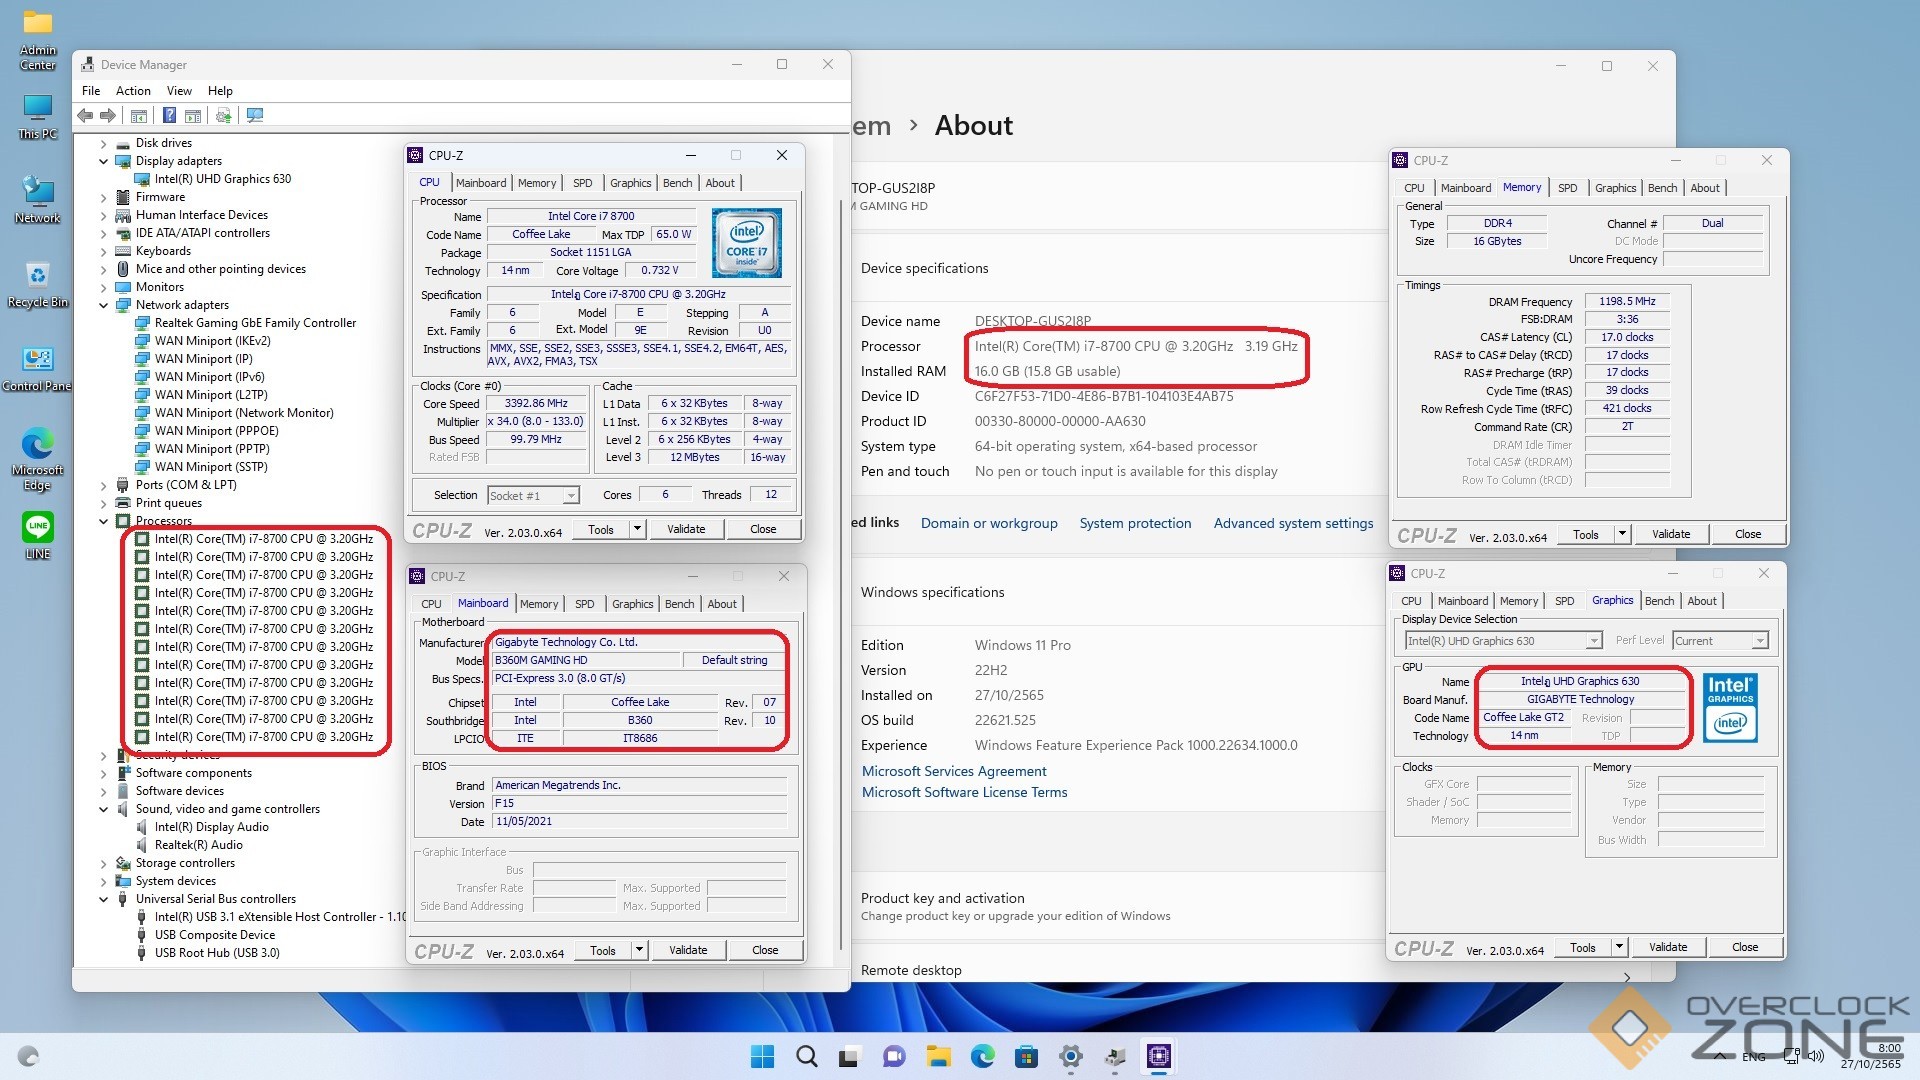Select Intel(R) UHD Graphics 630 device
Viewport: 1920px width, 1080px height.
(x=222, y=179)
